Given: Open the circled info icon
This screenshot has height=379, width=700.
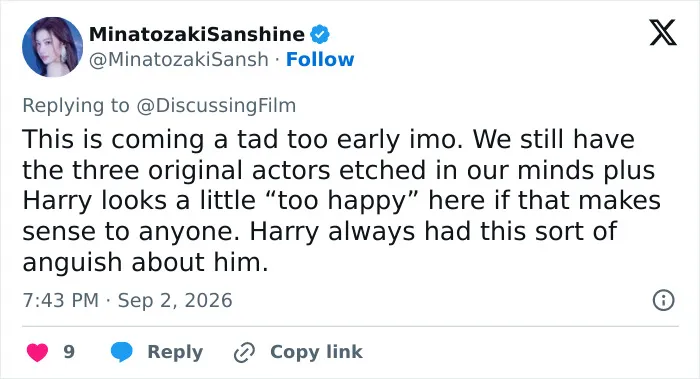Looking at the screenshot, I should 663,300.
